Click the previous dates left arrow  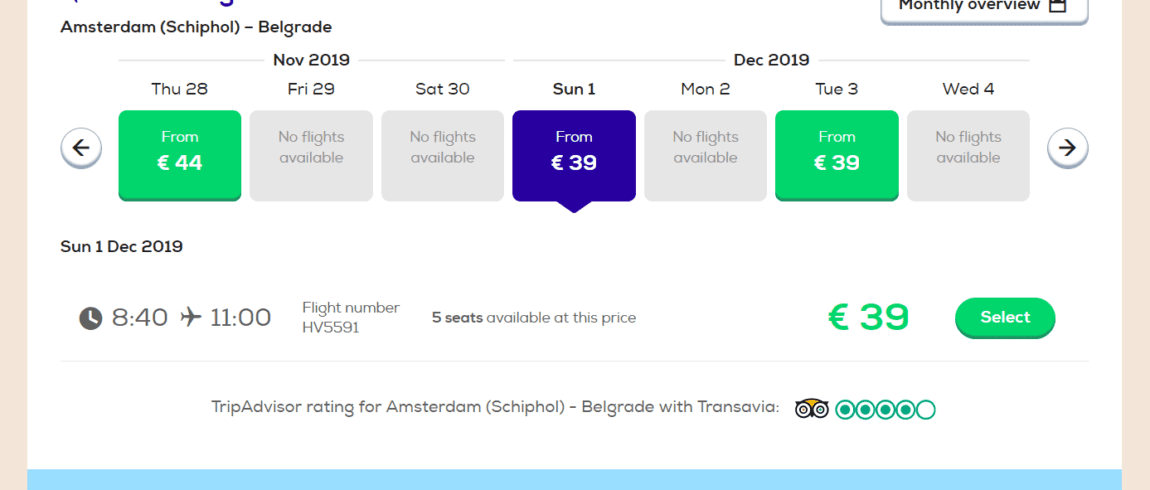[x=81, y=148]
